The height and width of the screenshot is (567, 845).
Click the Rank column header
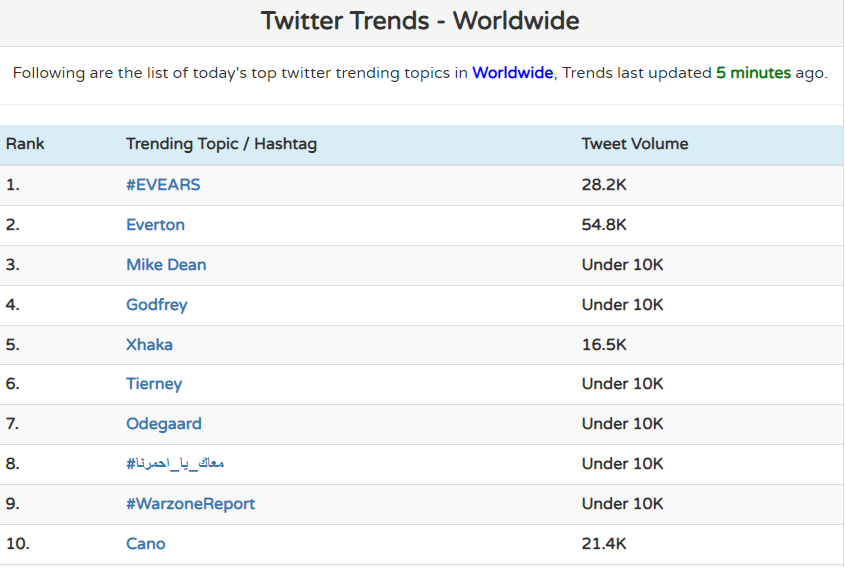click(25, 144)
